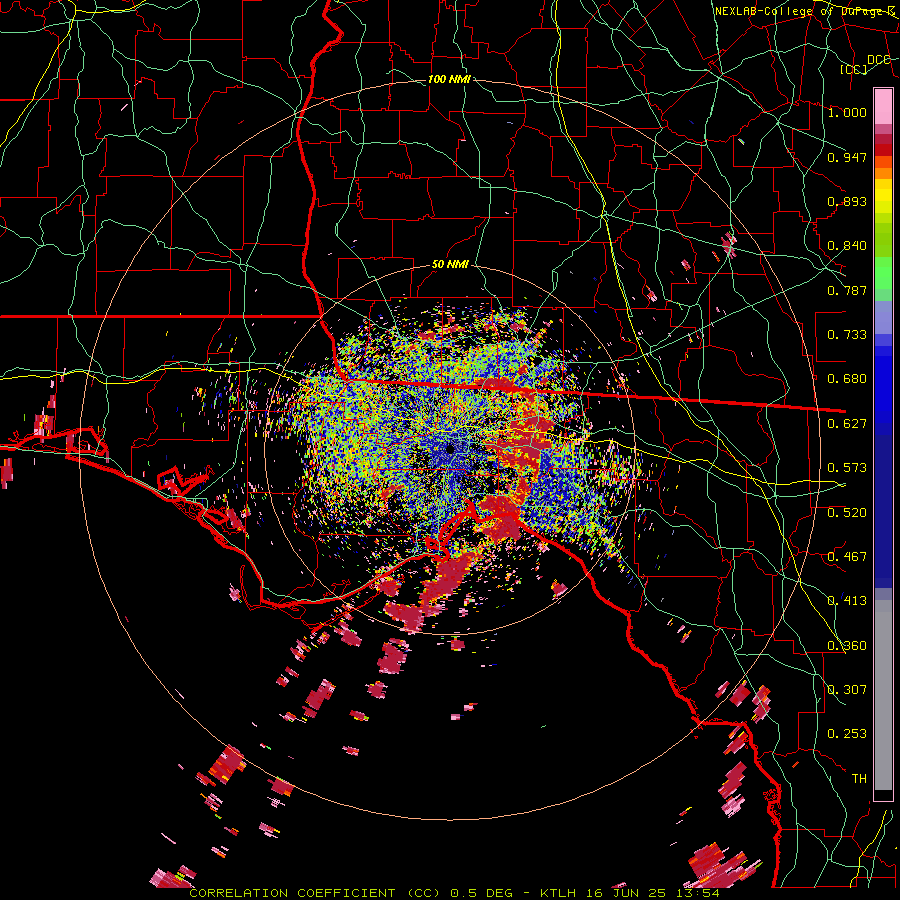Pick the pink color at colorbar top
The image size is (900, 900).
coord(883,106)
